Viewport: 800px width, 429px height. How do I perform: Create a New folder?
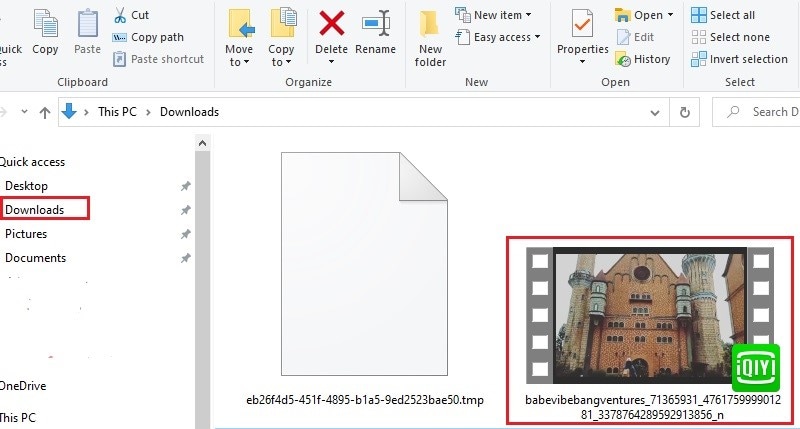coord(430,38)
